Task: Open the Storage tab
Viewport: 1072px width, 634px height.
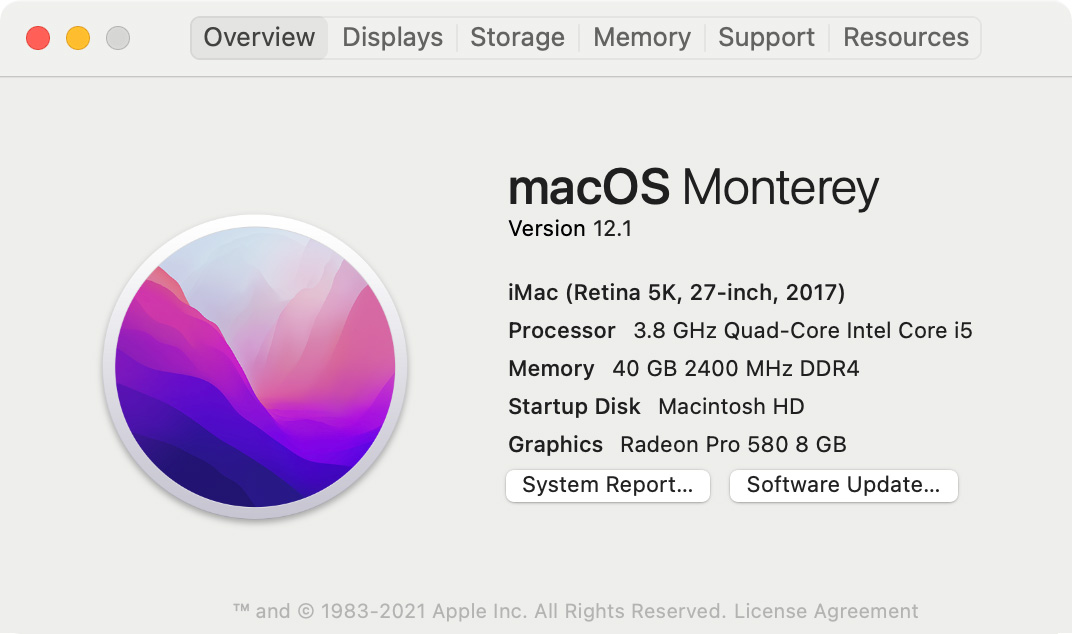Action: (x=518, y=38)
